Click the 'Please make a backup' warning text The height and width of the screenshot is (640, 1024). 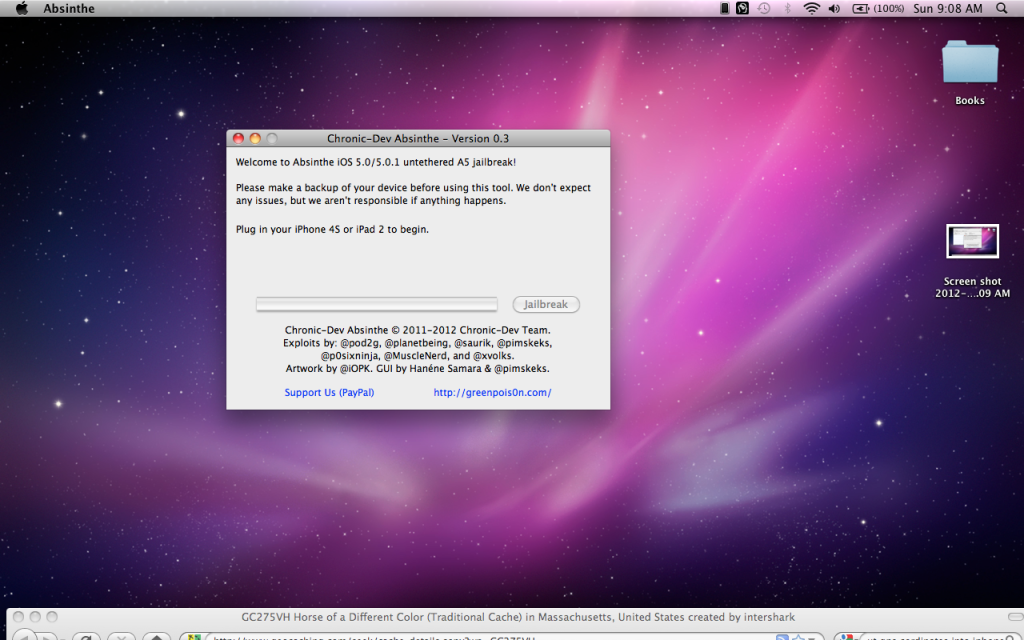point(413,194)
